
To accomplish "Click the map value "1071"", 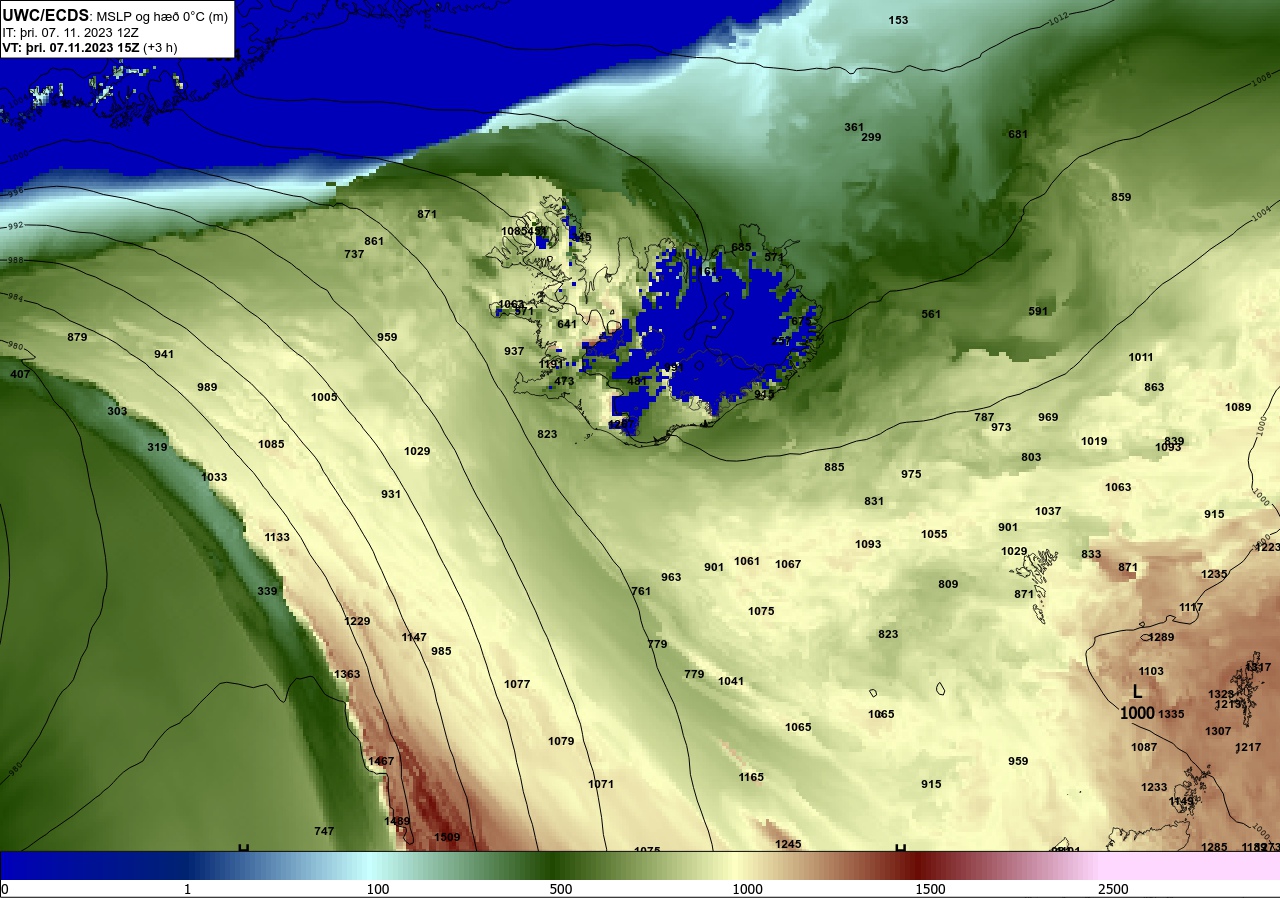I will [601, 784].
